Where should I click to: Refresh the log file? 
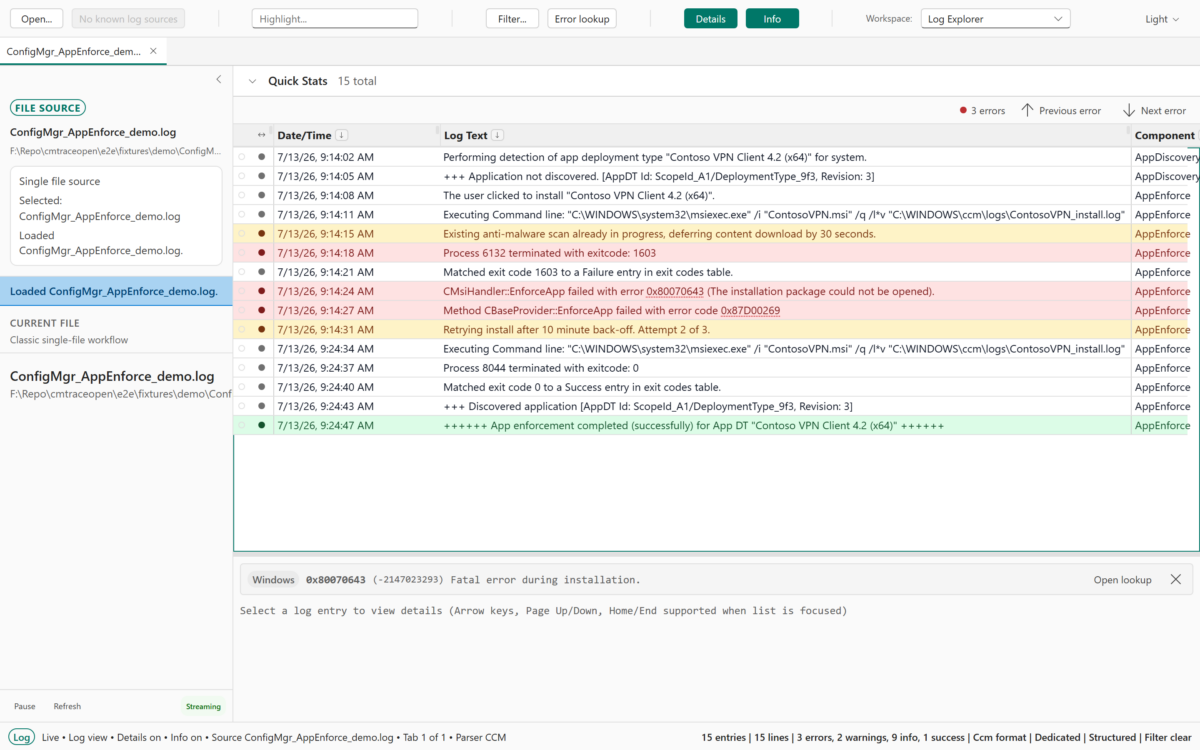[x=67, y=706]
